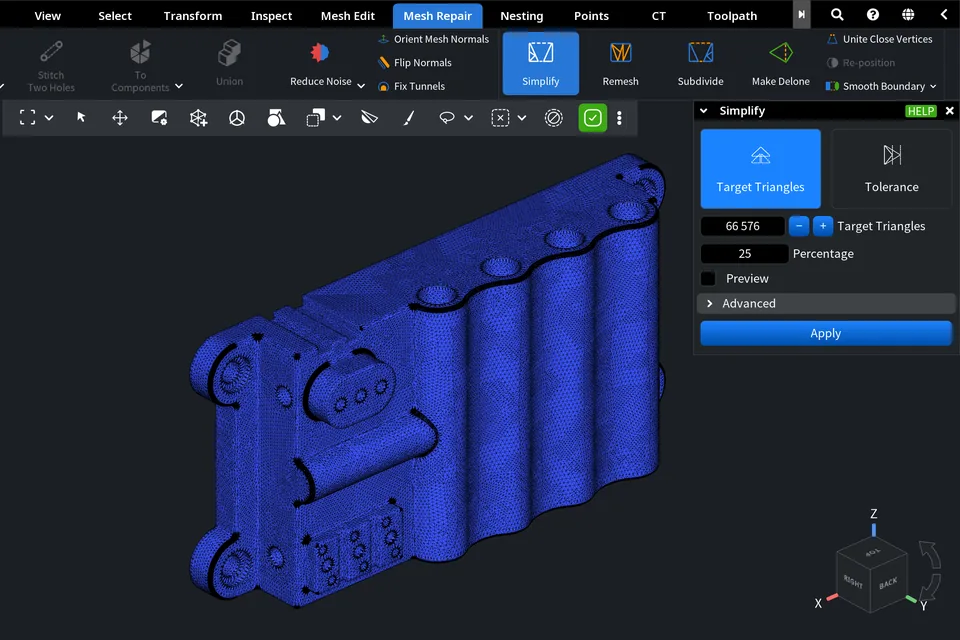This screenshot has width=960, height=640.
Task: Collapse the Simplify panel header chevron
Action: pyautogui.click(x=703, y=111)
